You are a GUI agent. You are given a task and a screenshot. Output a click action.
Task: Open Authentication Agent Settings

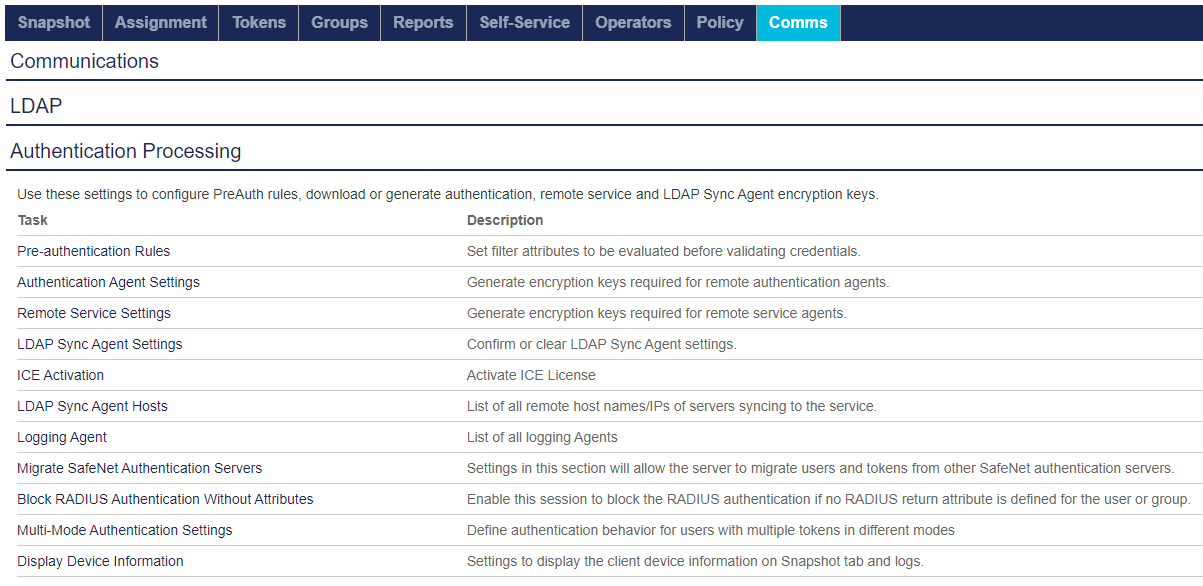pyautogui.click(x=108, y=282)
